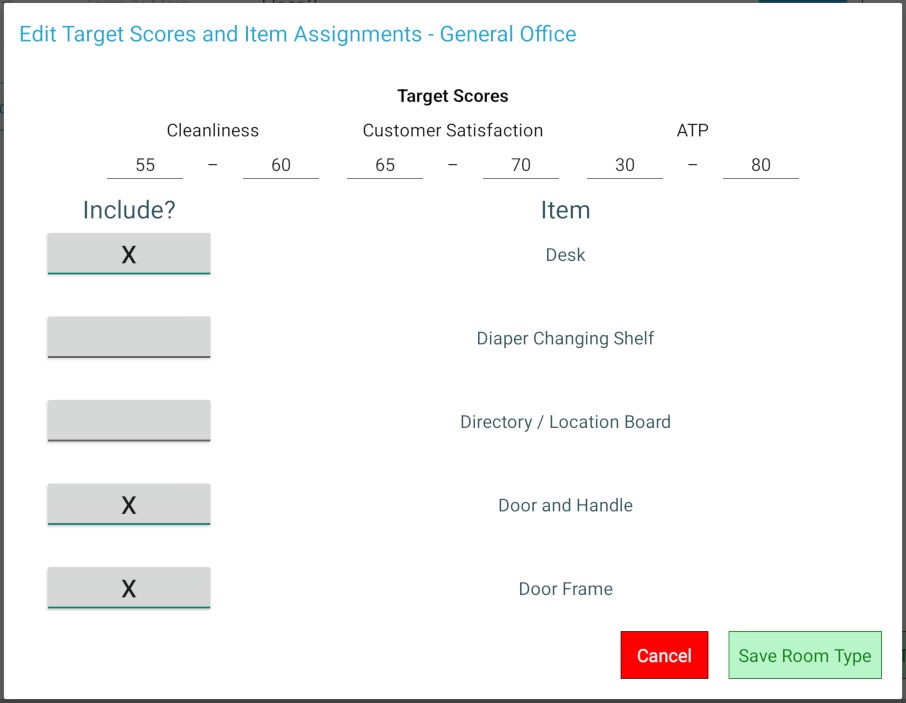The width and height of the screenshot is (906, 703).
Task: Toggle the Door Frame include box
Action: [x=129, y=588]
